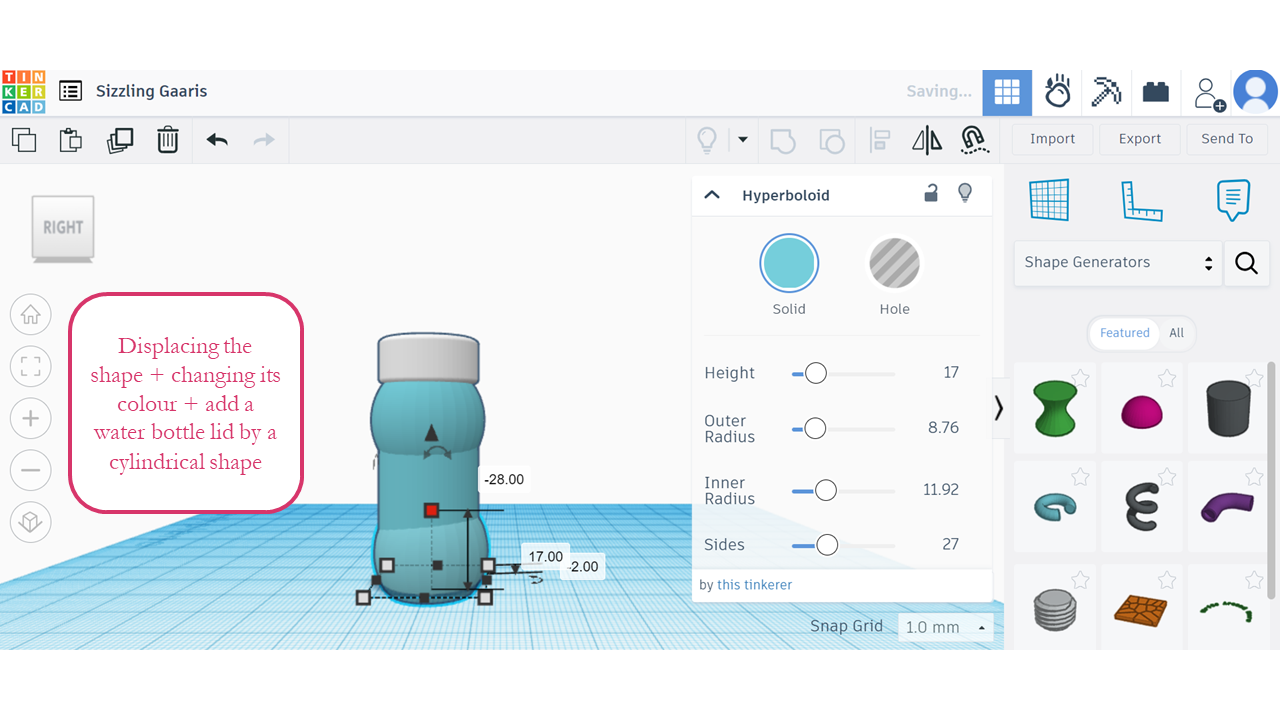The width and height of the screenshot is (1280, 720).
Task: Select the Featured tab
Action: (x=1124, y=333)
